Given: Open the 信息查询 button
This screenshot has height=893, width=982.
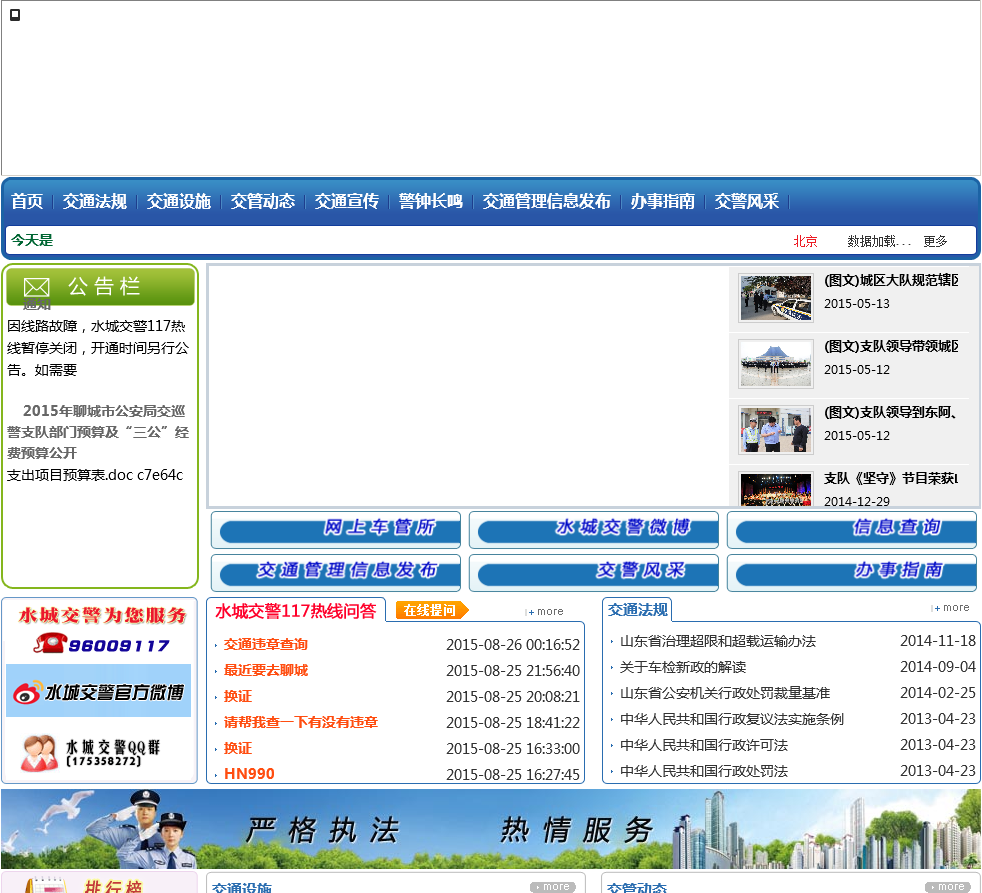Looking at the screenshot, I should [852, 529].
